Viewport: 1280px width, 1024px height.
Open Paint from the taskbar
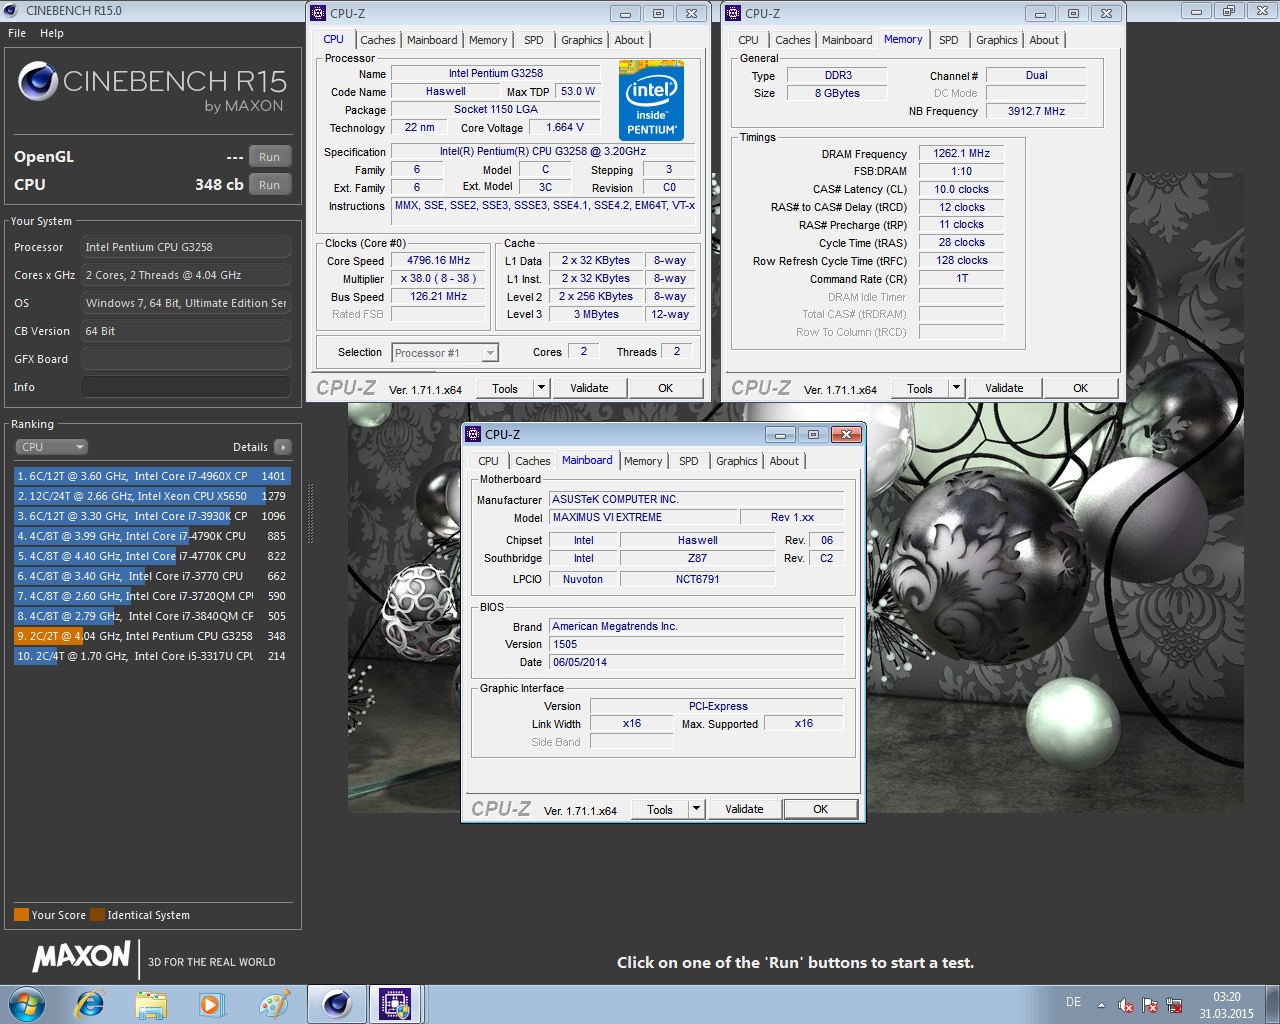(x=273, y=1003)
